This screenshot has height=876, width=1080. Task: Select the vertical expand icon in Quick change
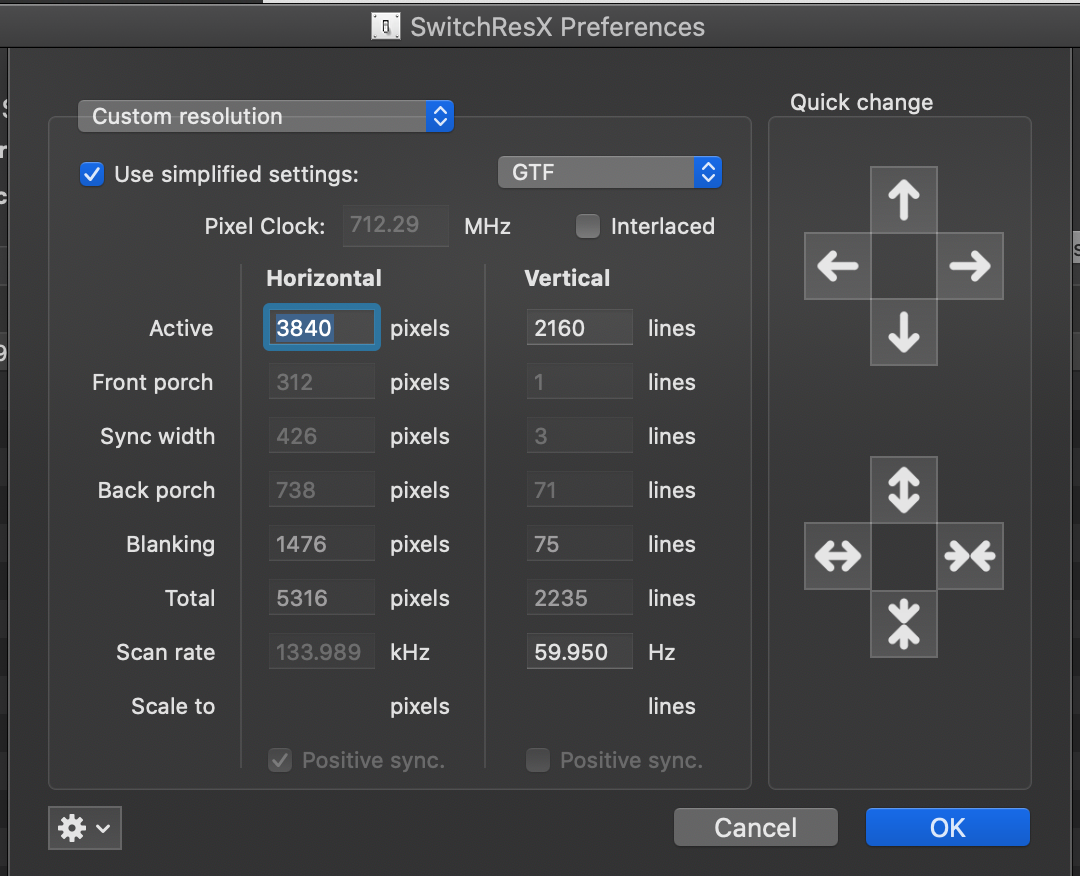click(903, 489)
